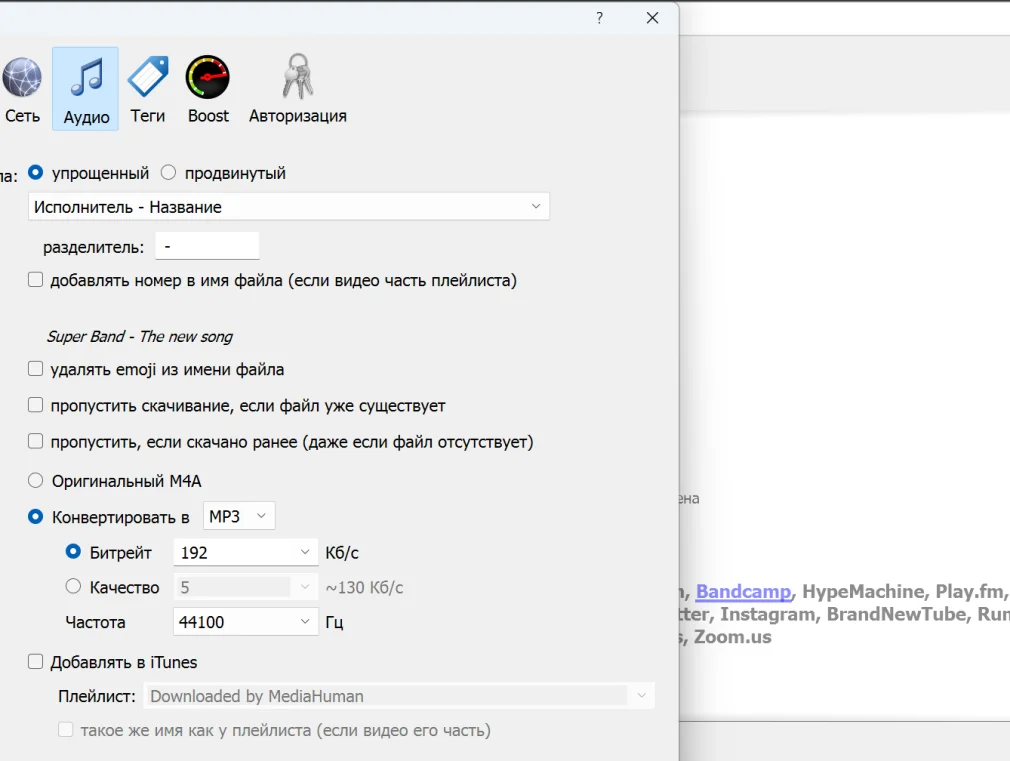Open the Авторизация keys icon

[x=297, y=78]
